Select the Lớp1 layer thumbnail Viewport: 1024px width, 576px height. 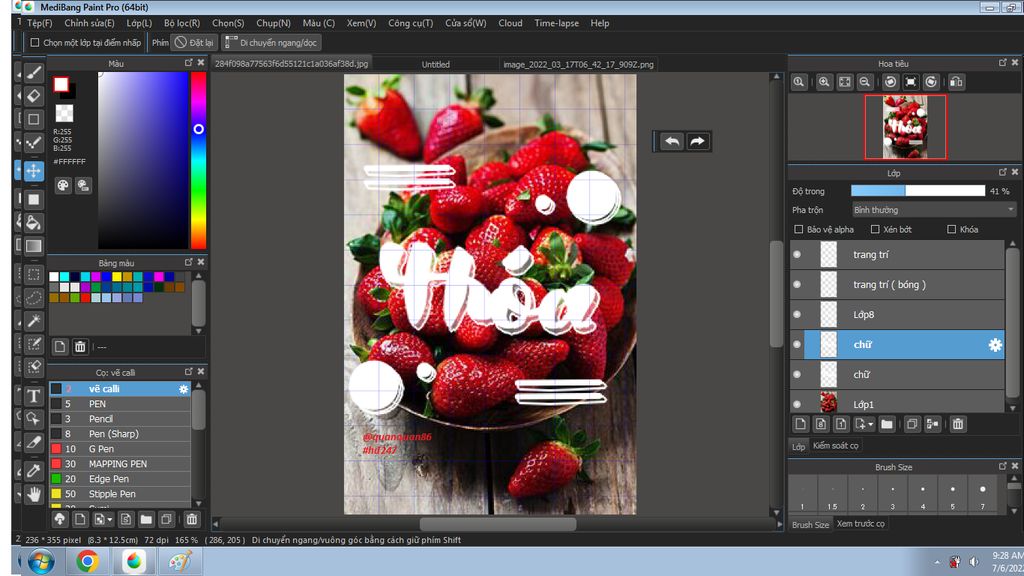[828, 403]
